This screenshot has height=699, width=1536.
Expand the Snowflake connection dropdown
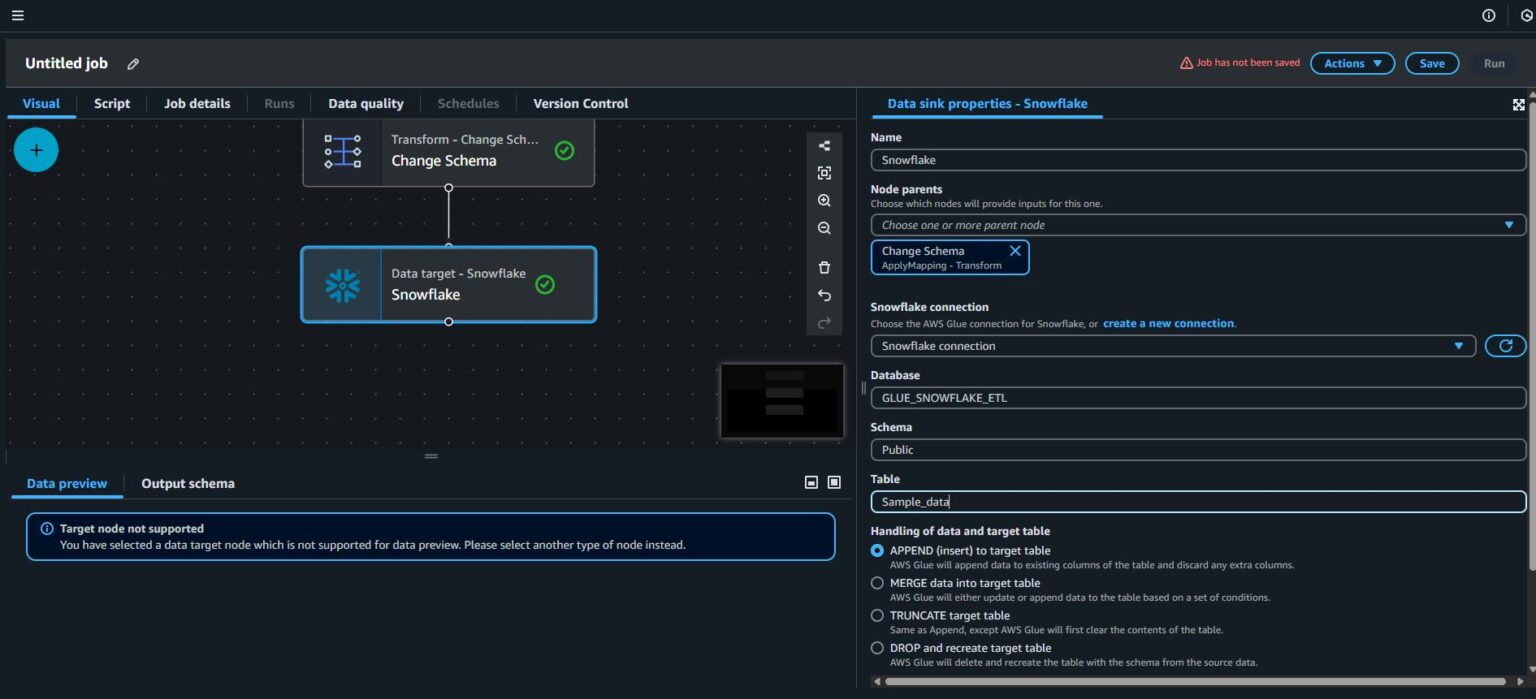click(x=1172, y=346)
